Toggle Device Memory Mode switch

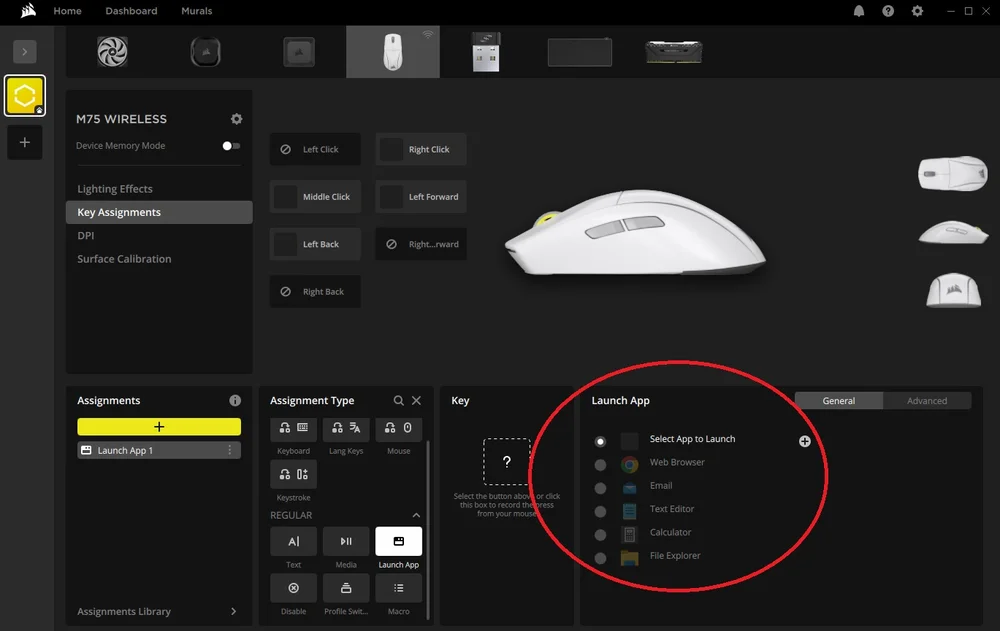[x=231, y=146]
